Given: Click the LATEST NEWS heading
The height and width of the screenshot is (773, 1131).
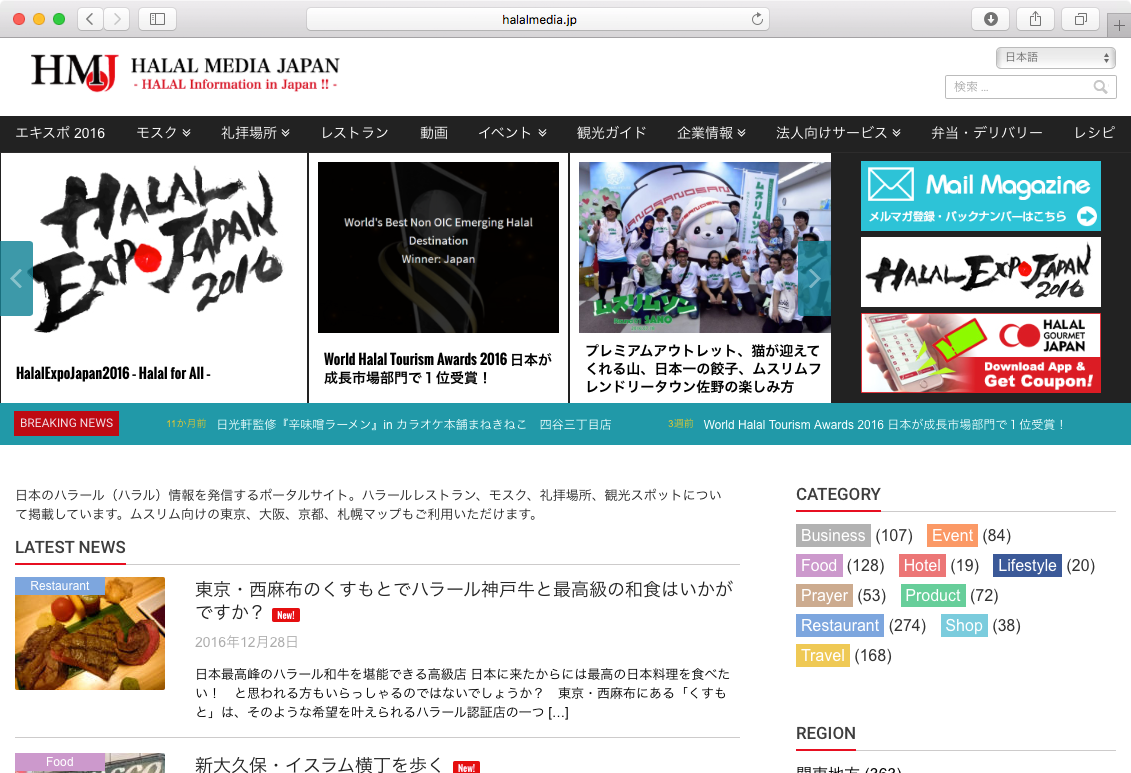Looking at the screenshot, I should 70,547.
